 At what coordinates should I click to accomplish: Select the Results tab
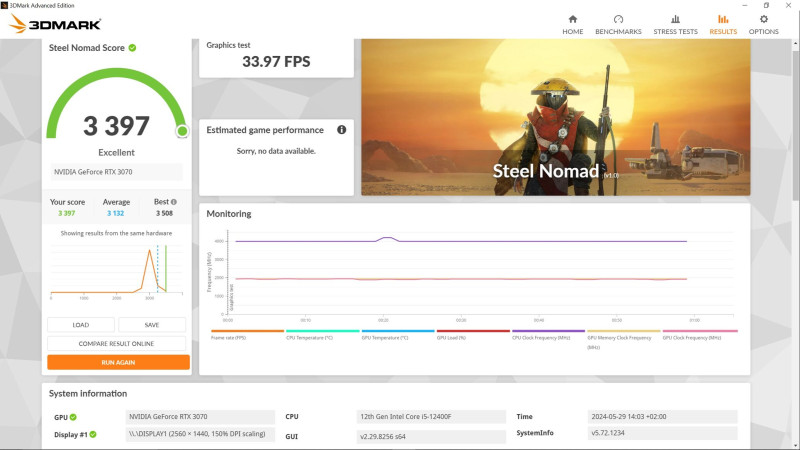pos(723,24)
